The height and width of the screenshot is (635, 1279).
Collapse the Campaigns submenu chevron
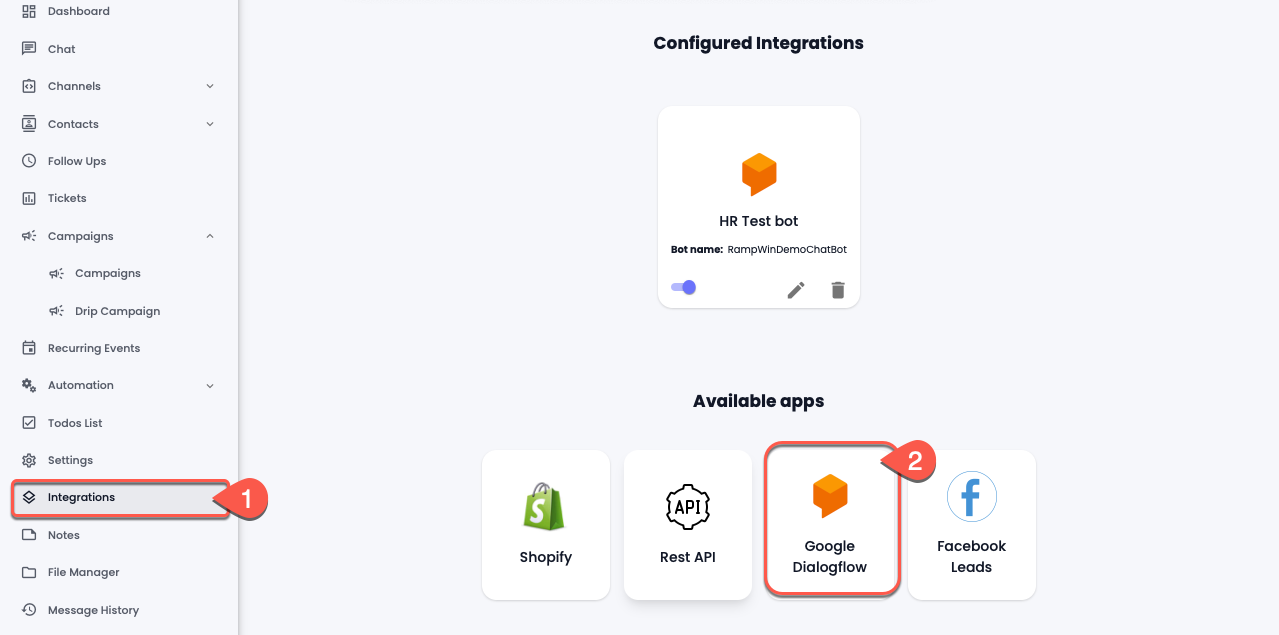tap(210, 236)
